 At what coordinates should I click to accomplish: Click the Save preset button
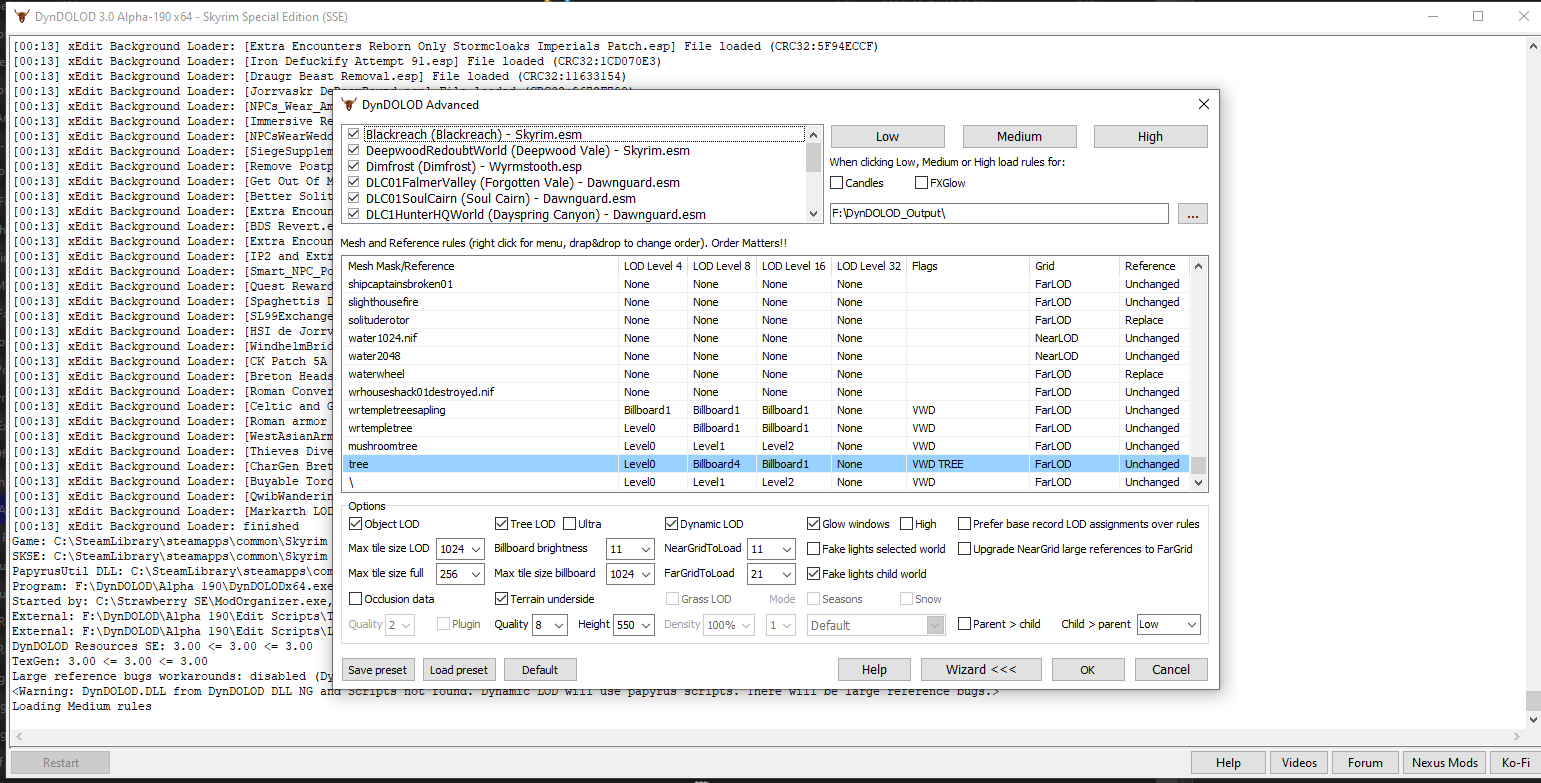tap(378, 670)
